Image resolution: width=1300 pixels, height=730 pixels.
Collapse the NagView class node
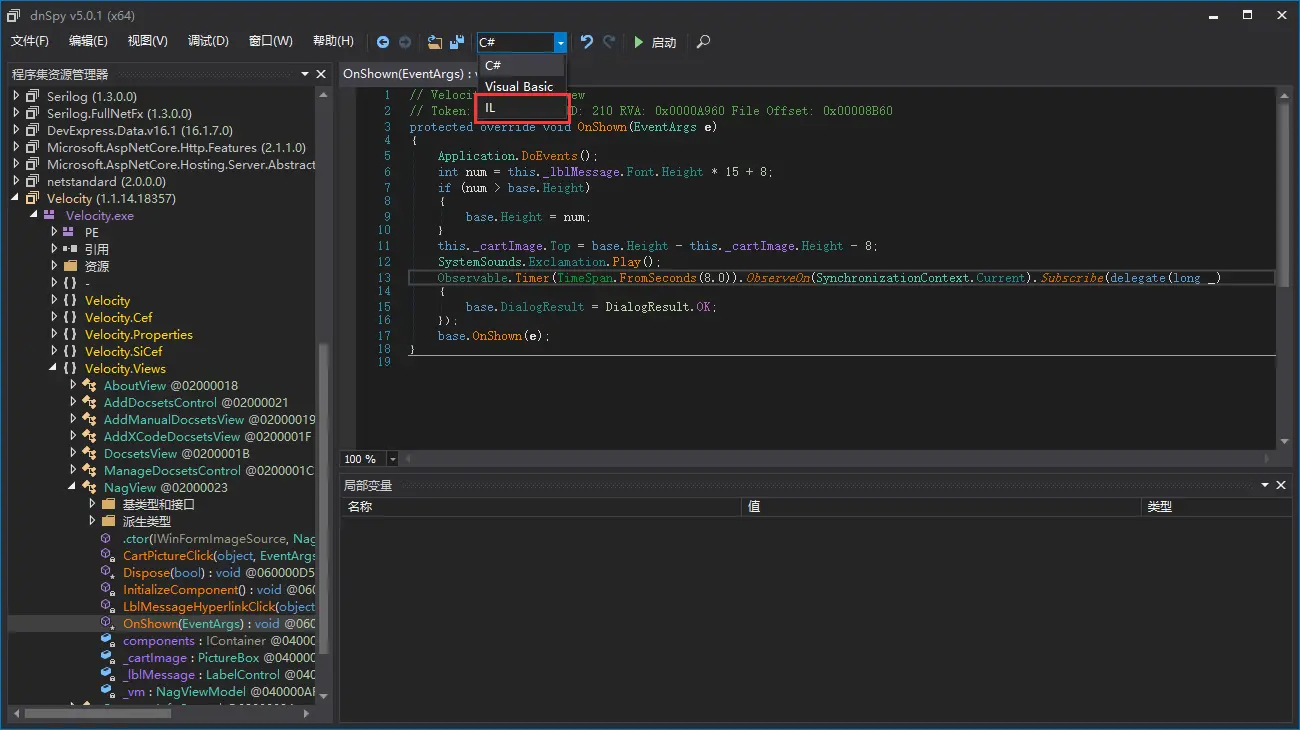pos(73,488)
